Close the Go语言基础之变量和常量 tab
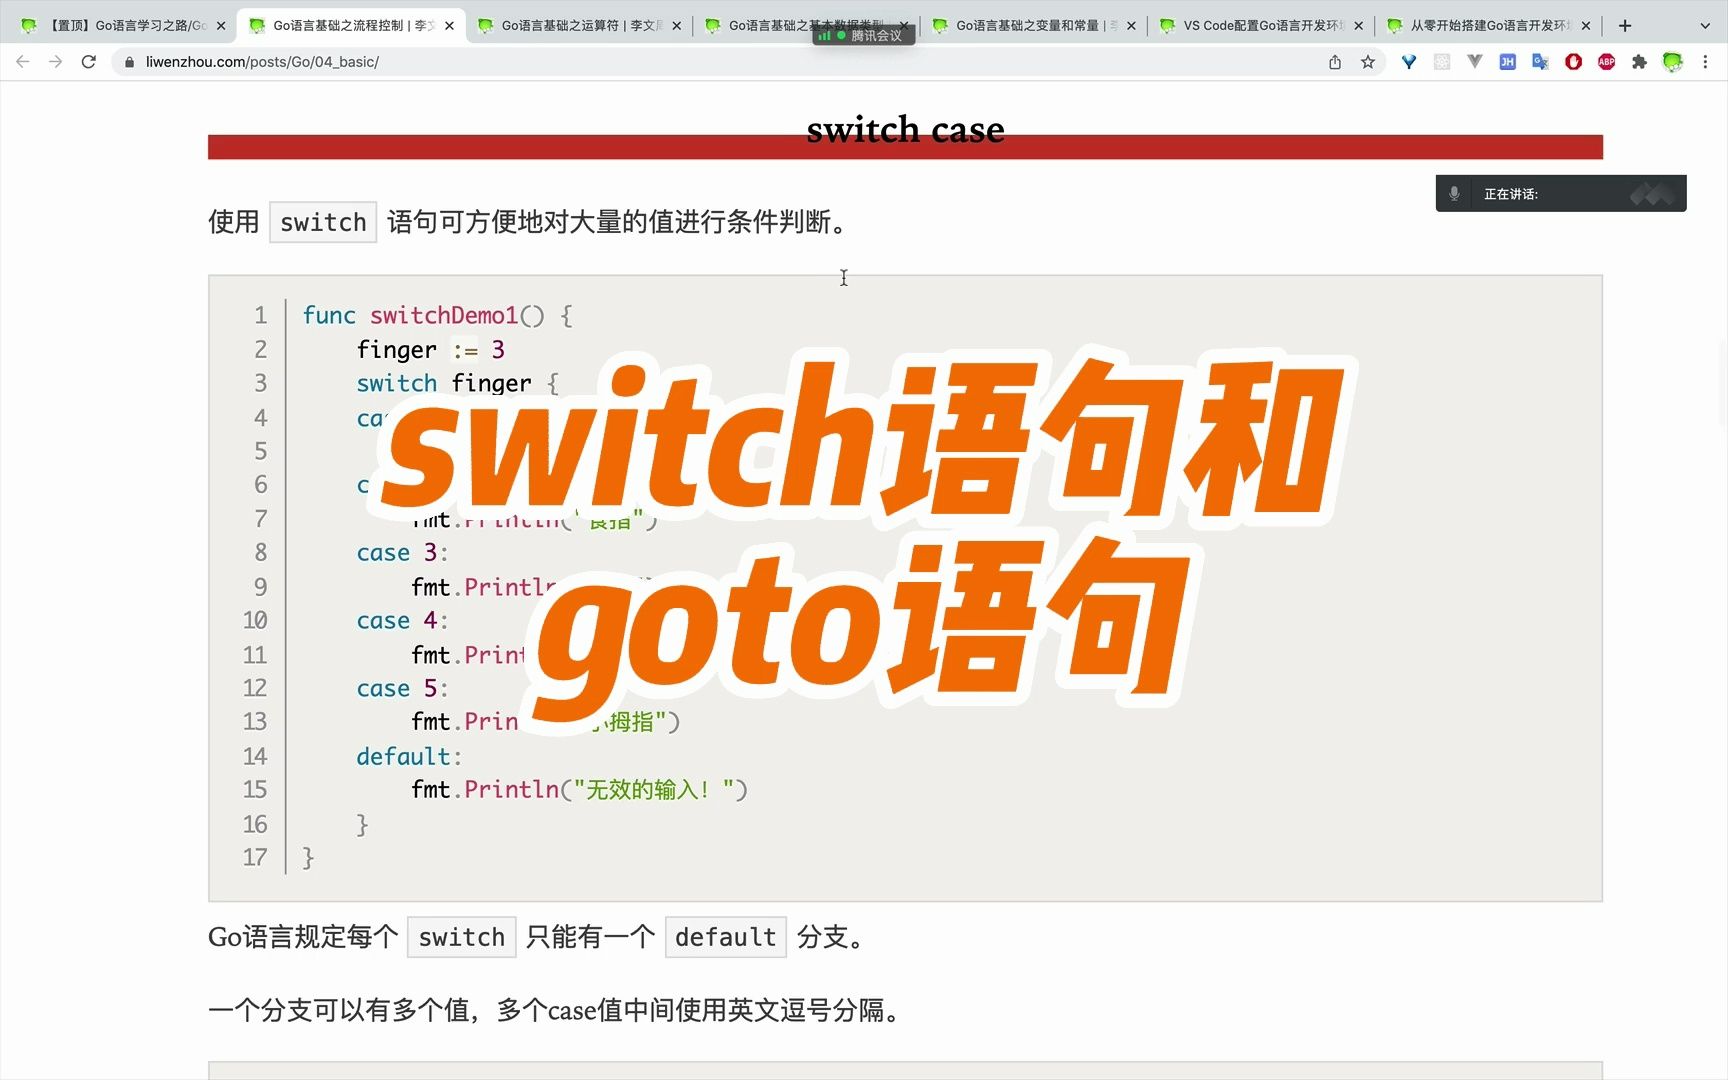 point(1131,26)
